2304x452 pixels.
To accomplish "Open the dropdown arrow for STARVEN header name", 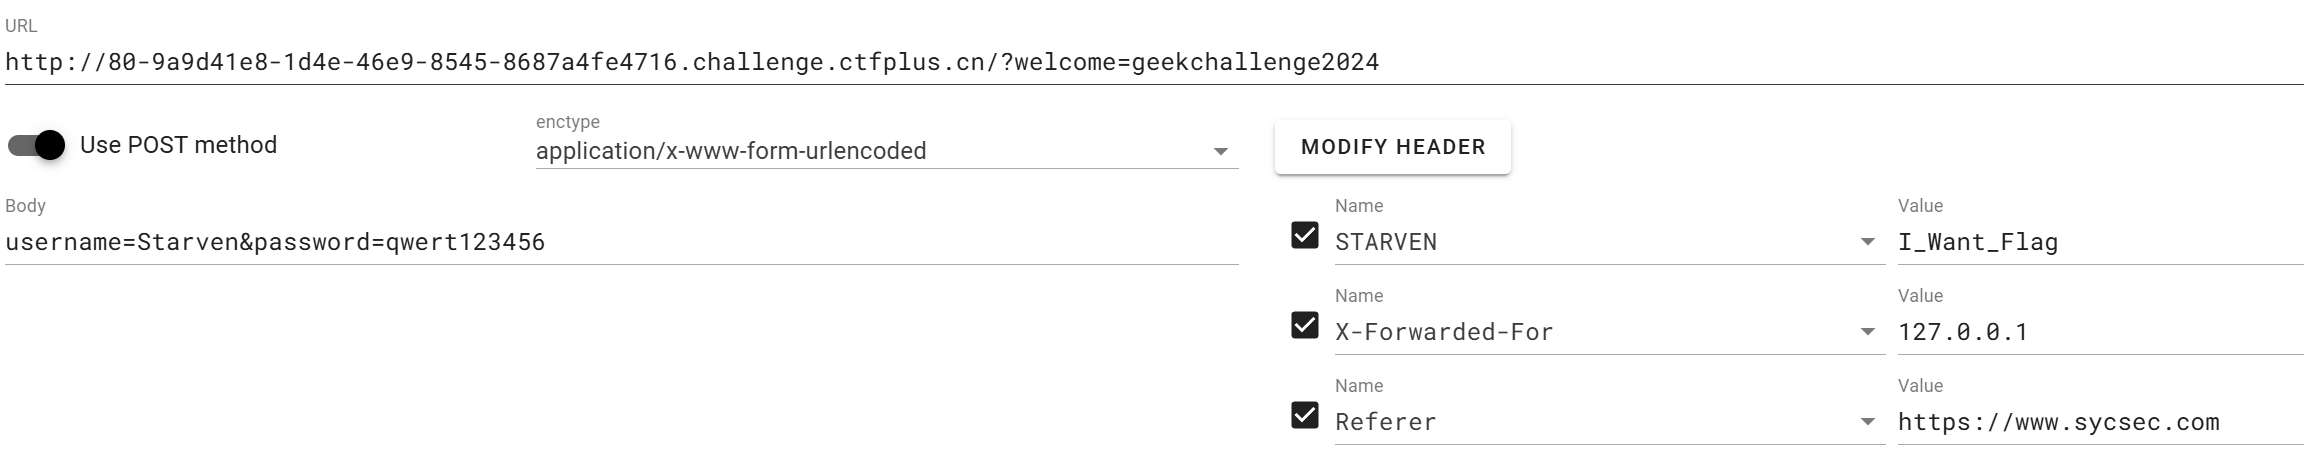I will 1867,242.
